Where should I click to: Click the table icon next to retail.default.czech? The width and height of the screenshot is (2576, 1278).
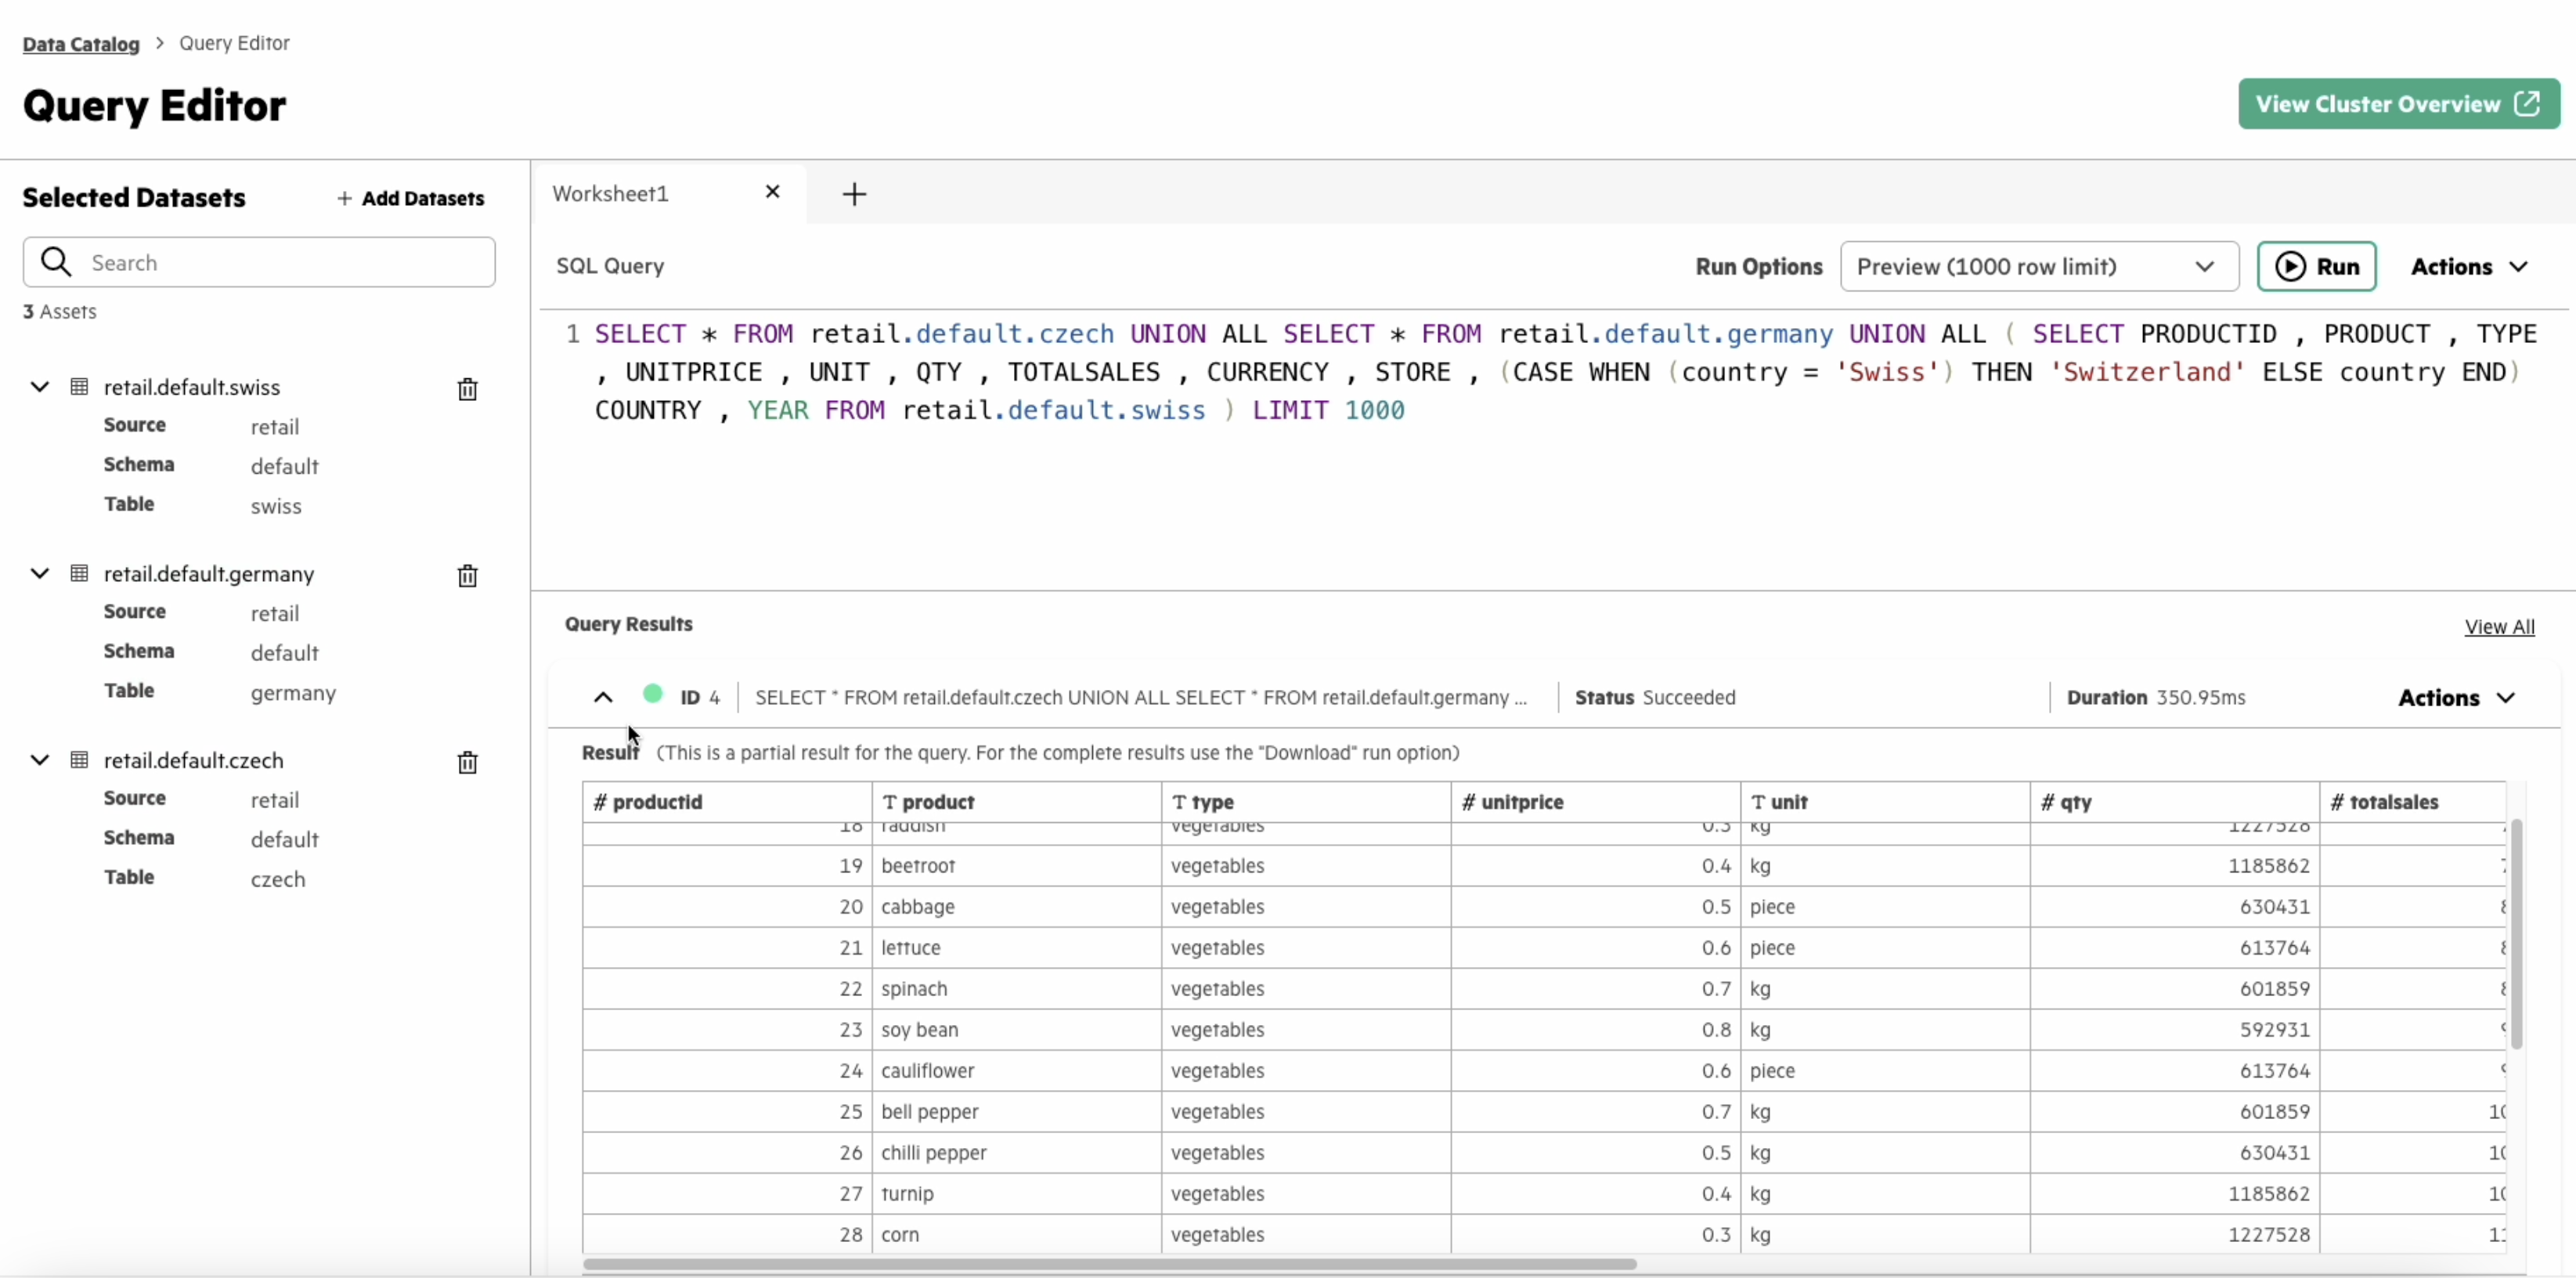(79, 760)
